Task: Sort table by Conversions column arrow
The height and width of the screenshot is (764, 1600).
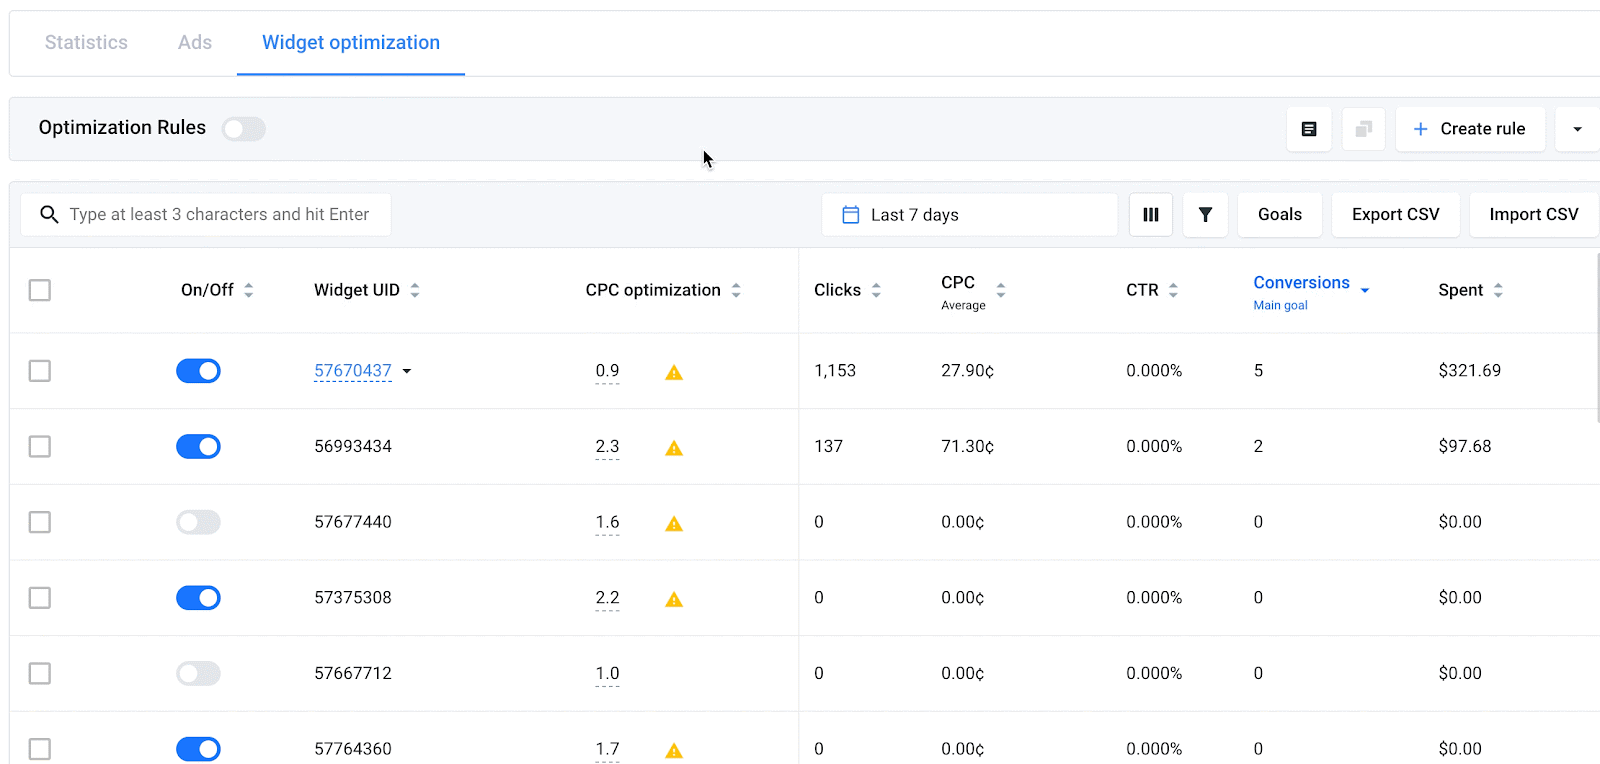Action: (1365, 290)
